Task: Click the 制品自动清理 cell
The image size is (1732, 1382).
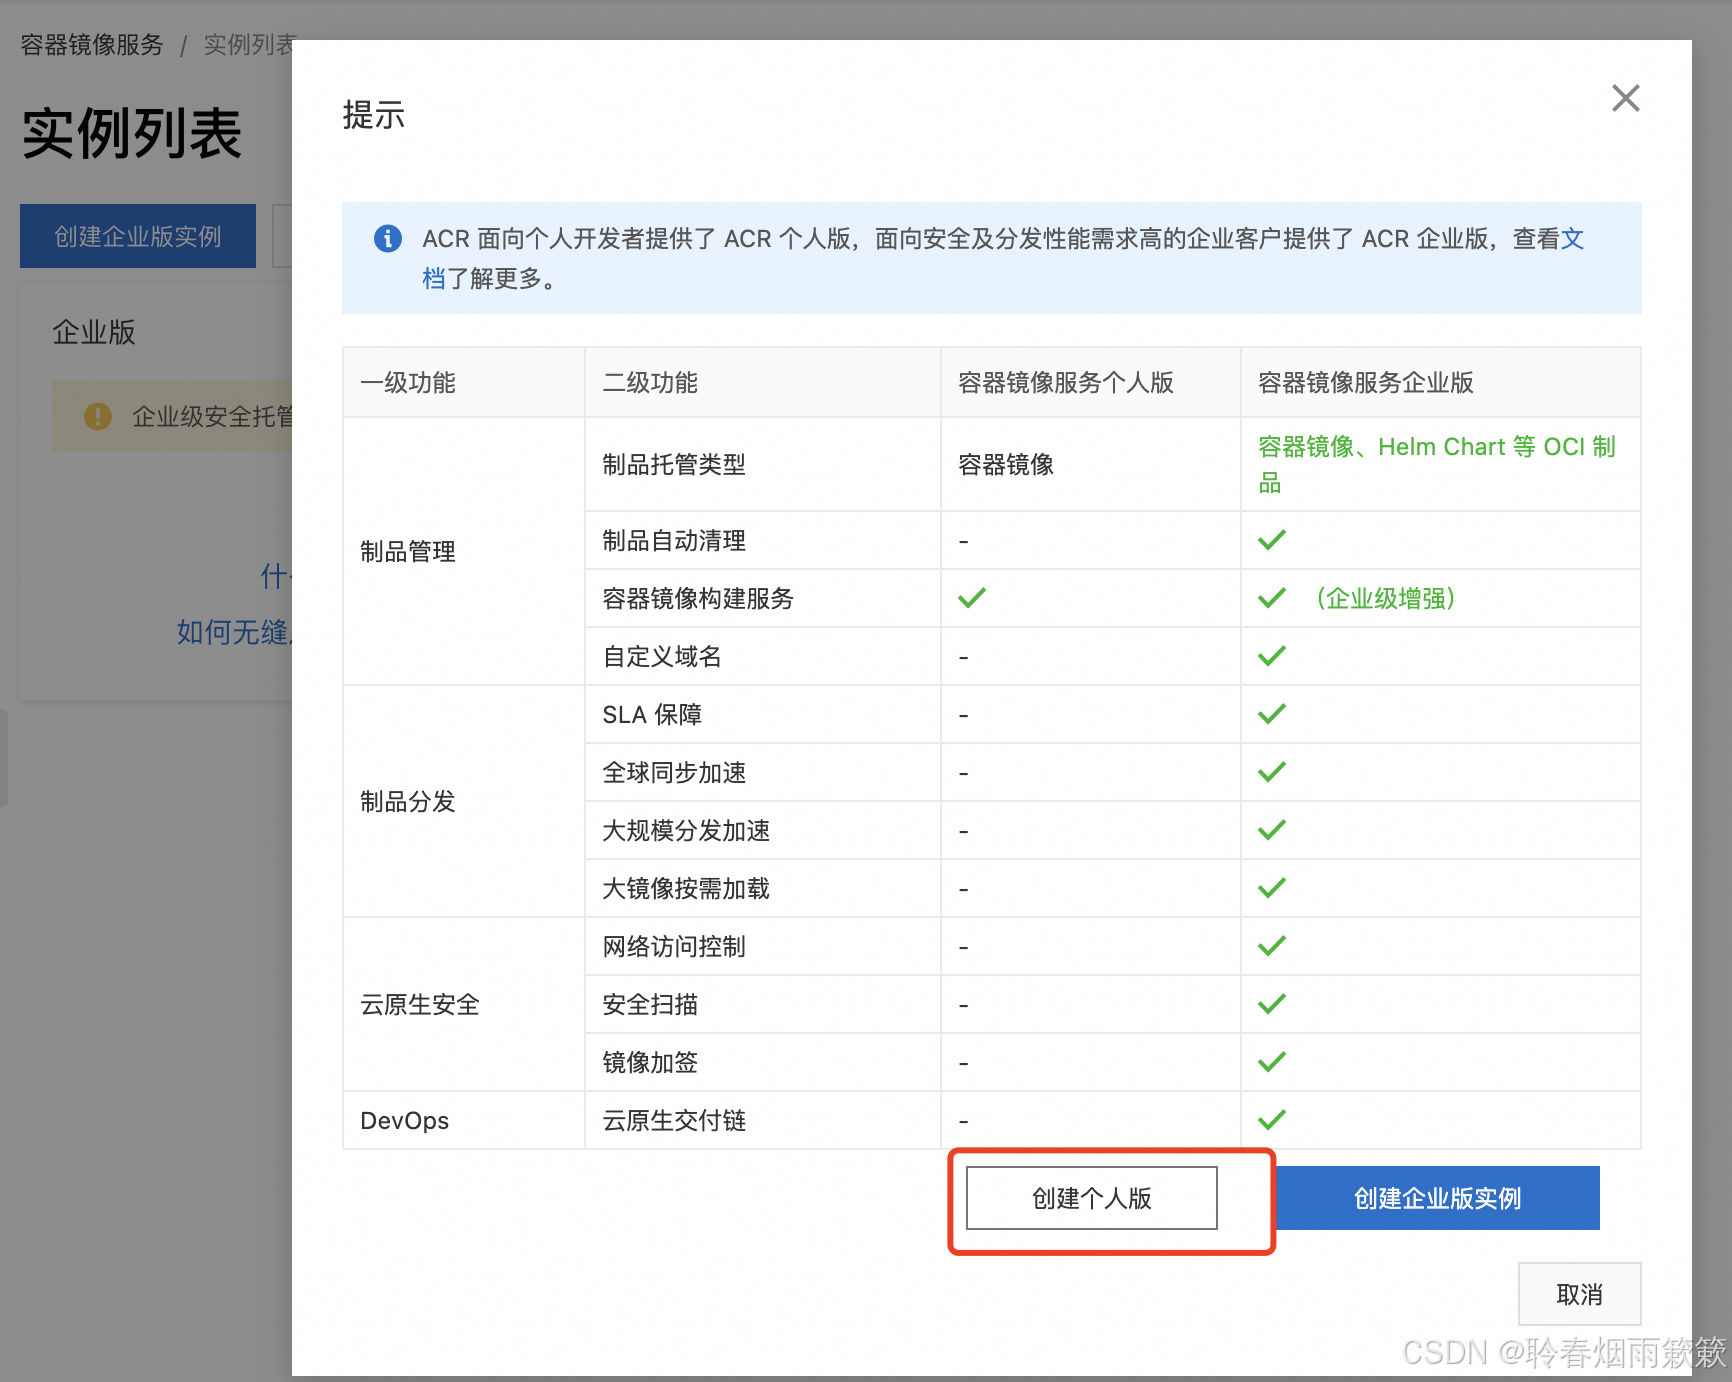Action: [x=762, y=540]
